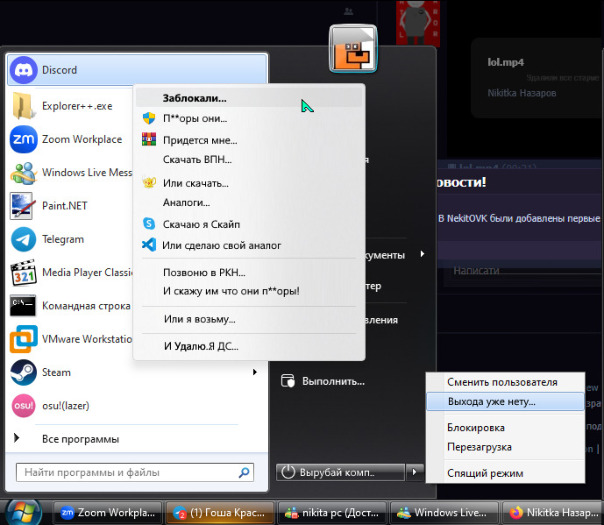604x525 pixels.
Task: Click Выполнить... in Start menu
Action: tap(333, 381)
